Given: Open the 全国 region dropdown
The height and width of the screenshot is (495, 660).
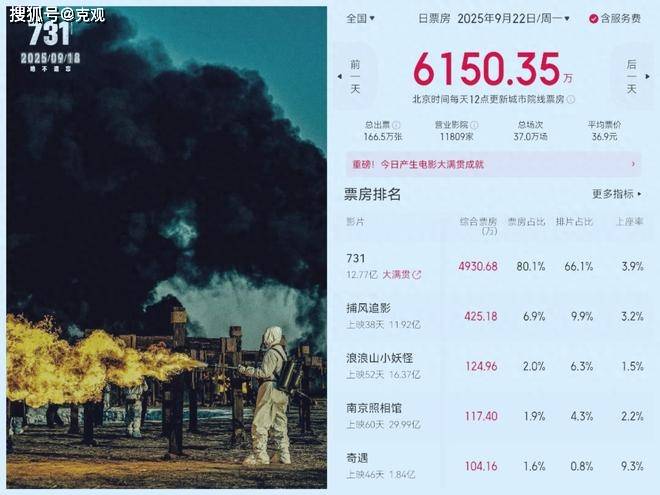Looking at the screenshot, I should (x=360, y=19).
